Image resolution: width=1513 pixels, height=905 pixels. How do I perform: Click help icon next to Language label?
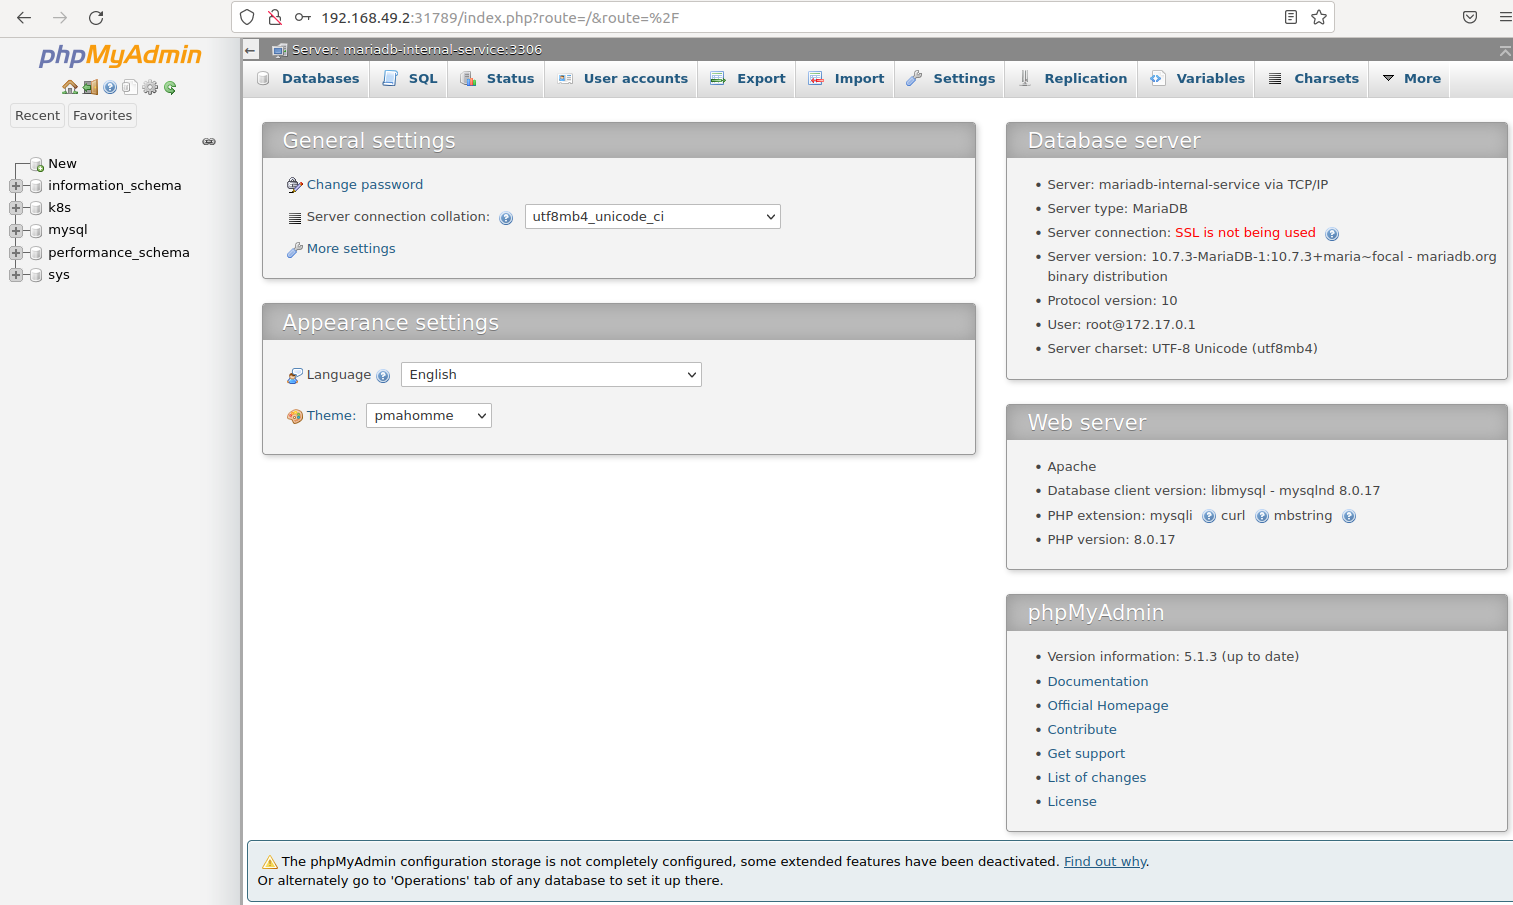click(x=383, y=376)
